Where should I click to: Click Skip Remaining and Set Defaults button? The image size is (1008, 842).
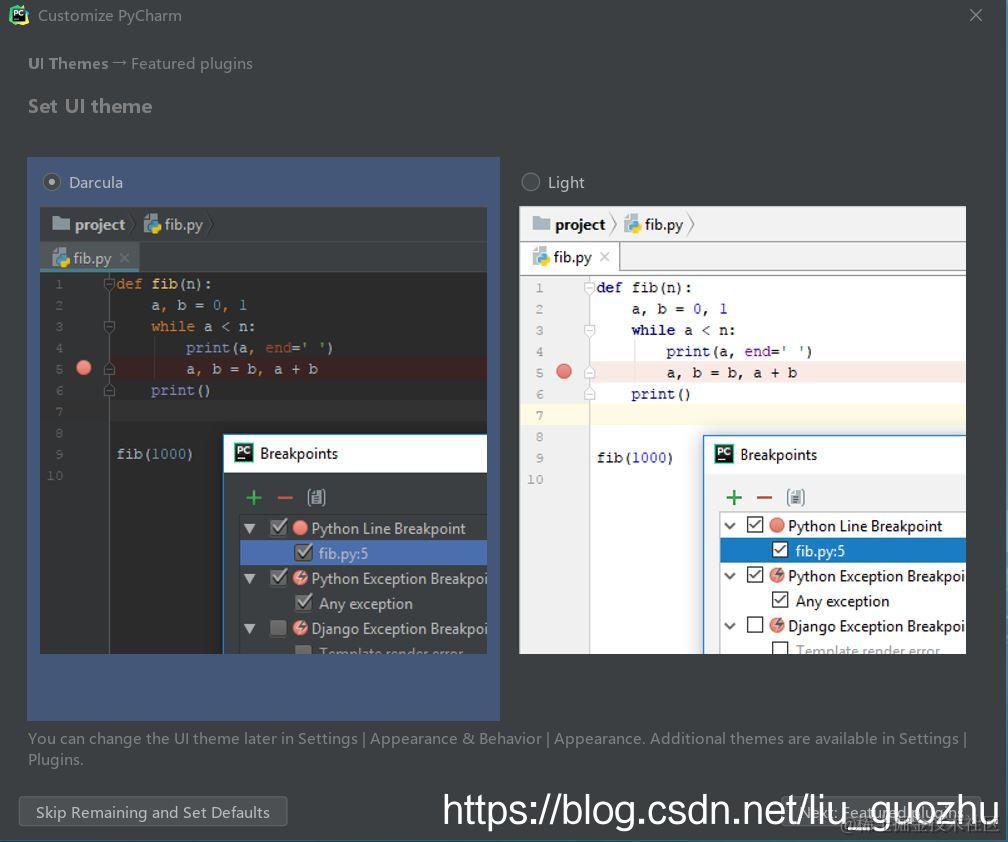click(x=153, y=812)
